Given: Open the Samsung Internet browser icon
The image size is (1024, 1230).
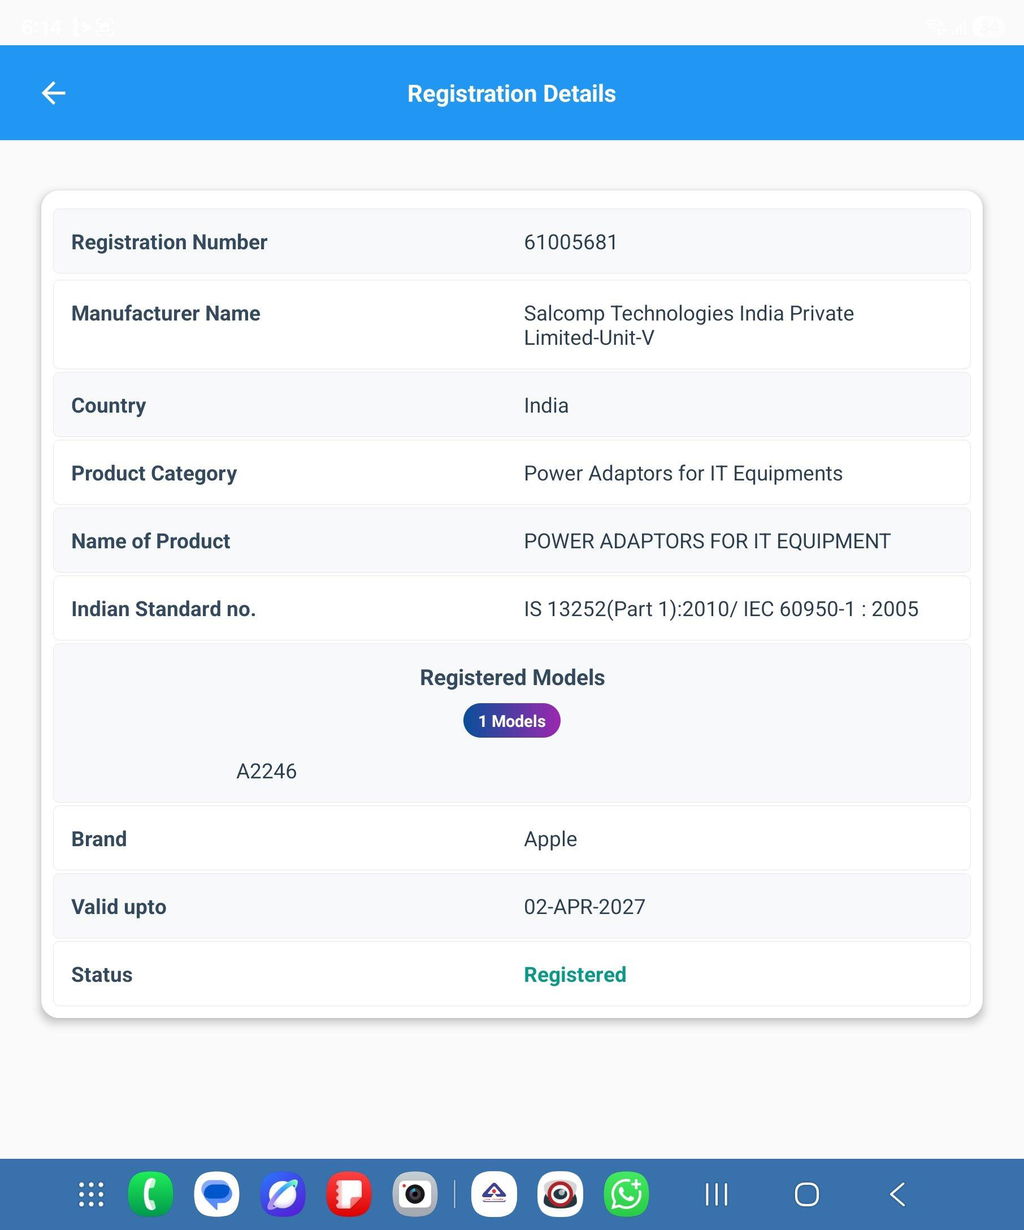Looking at the screenshot, I should pos(283,1194).
